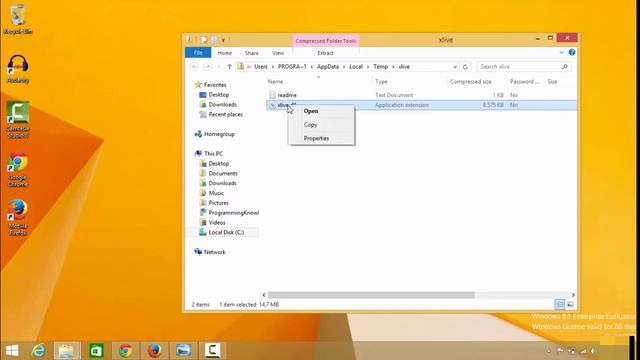Click the Action Center flag tray icon
The height and width of the screenshot is (360, 640).
tap(560, 351)
